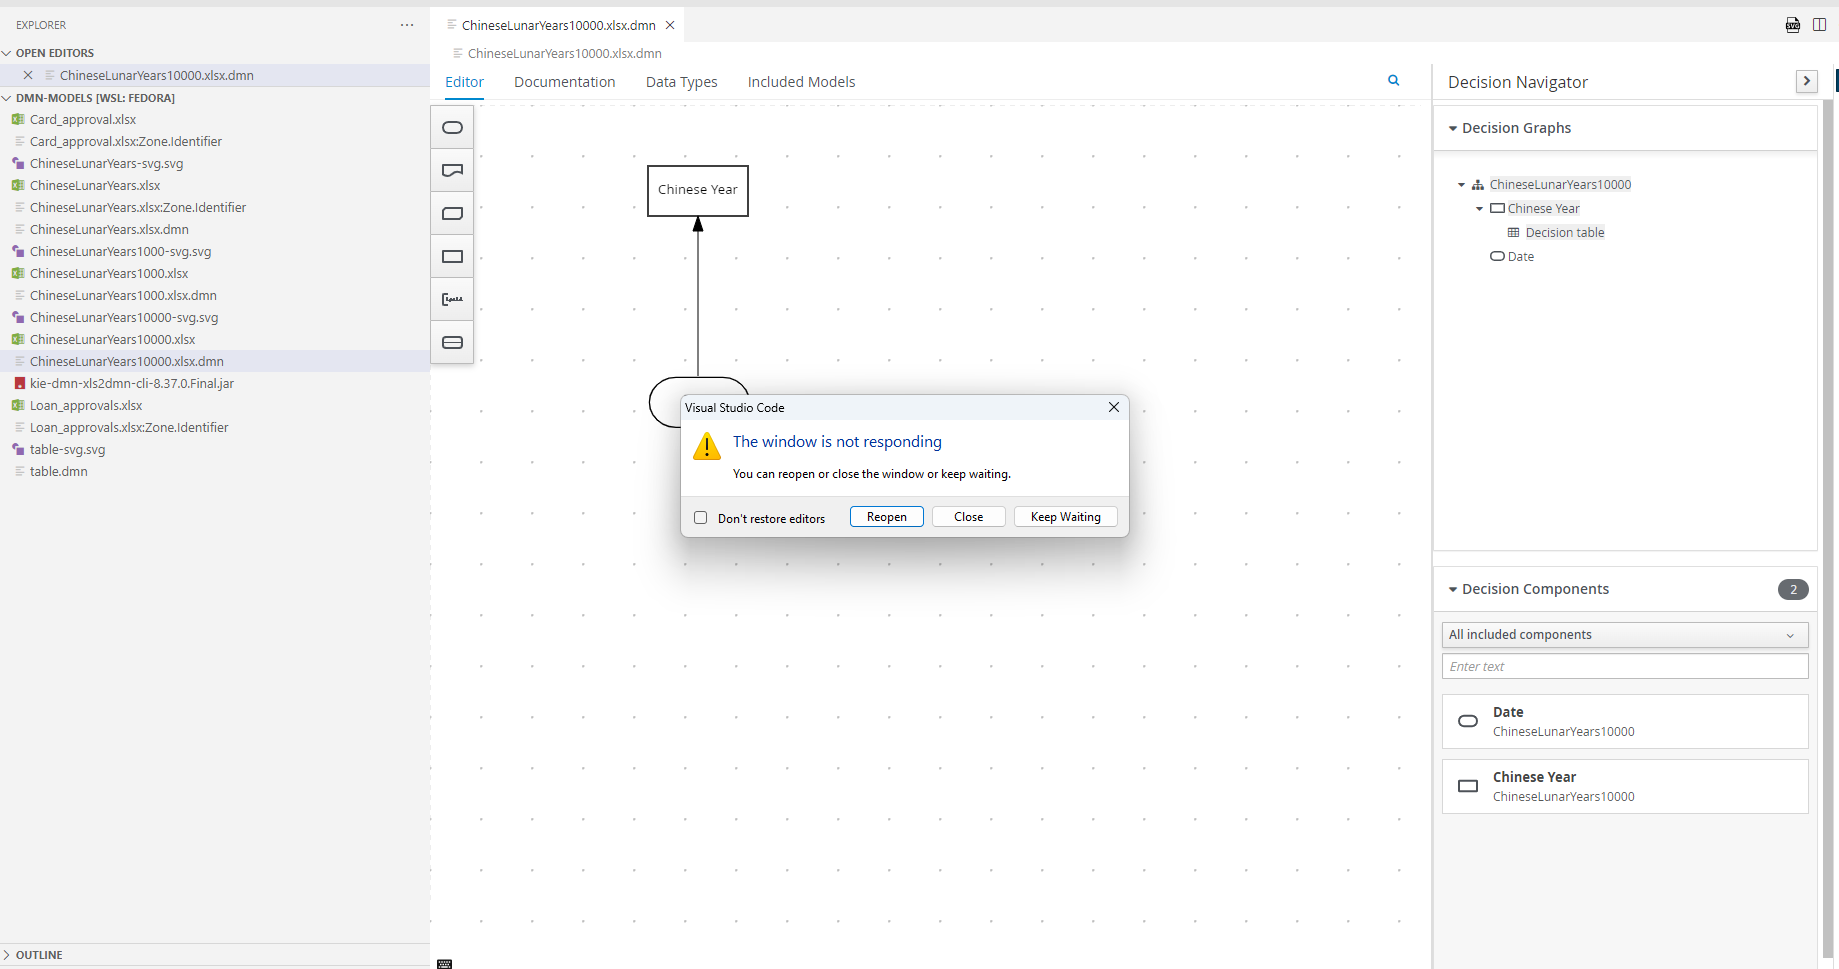Click the Keep Waiting button
The width and height of the screenshot is (1839, 969).
(1066, 517)
